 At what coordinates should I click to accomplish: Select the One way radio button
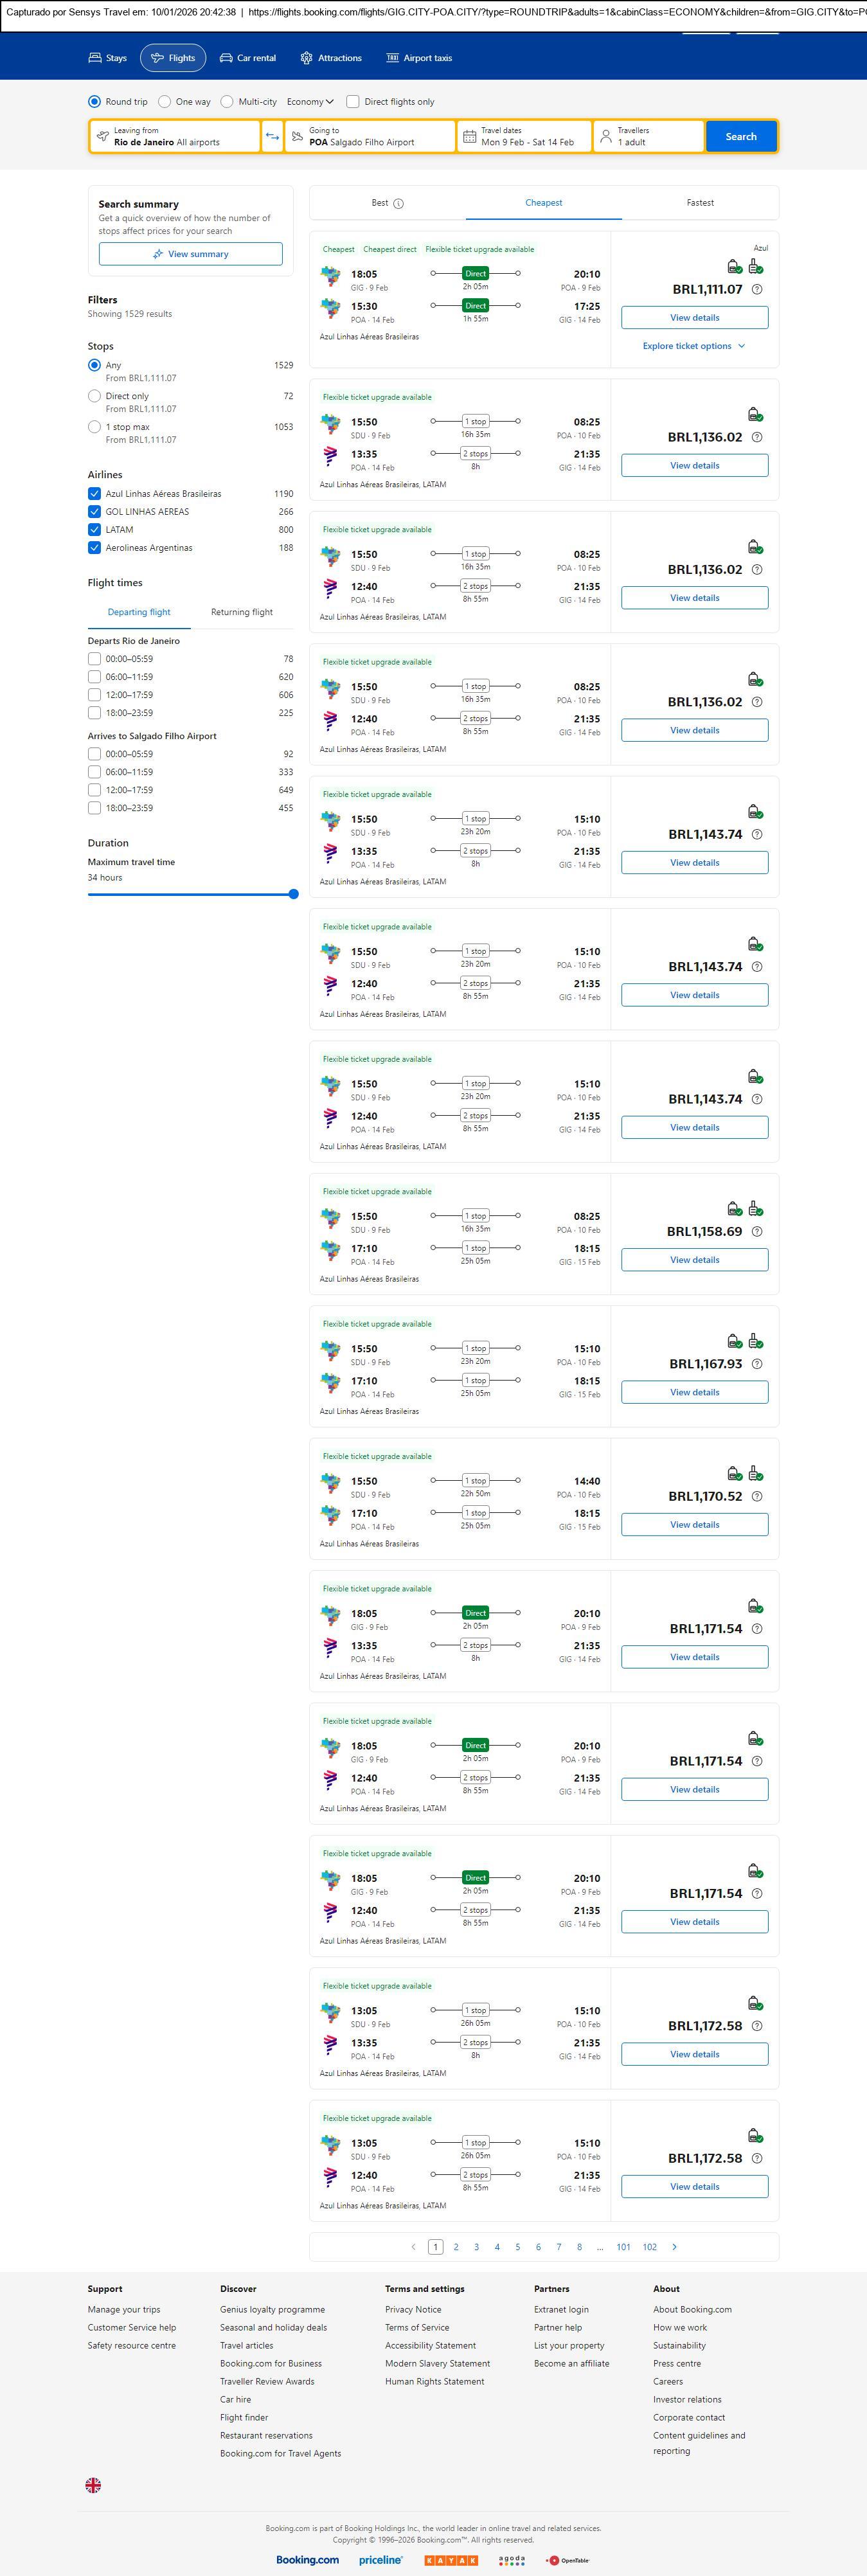click(165, 102)
